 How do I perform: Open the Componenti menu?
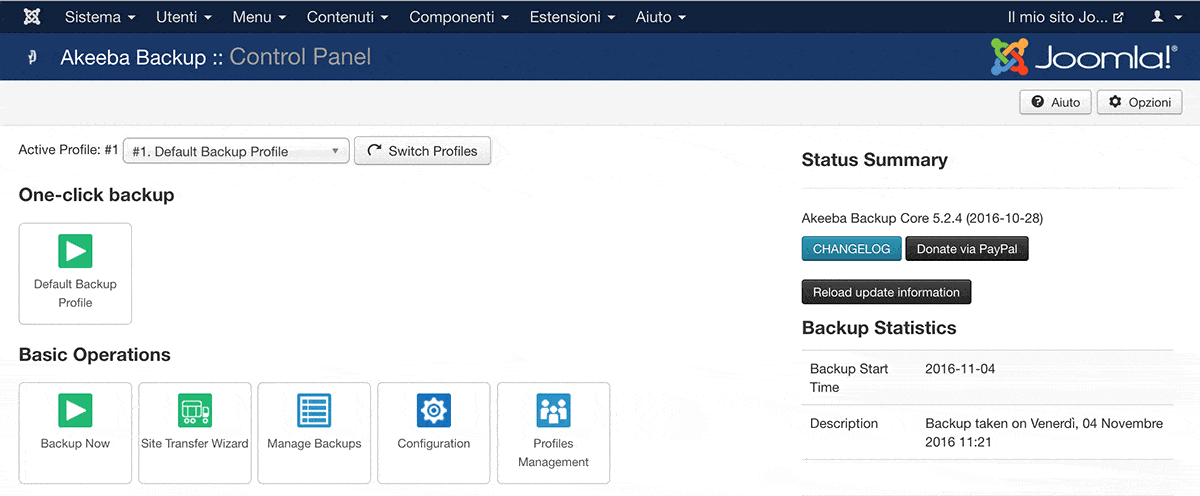pyautogui.click(x=459, y=17)
